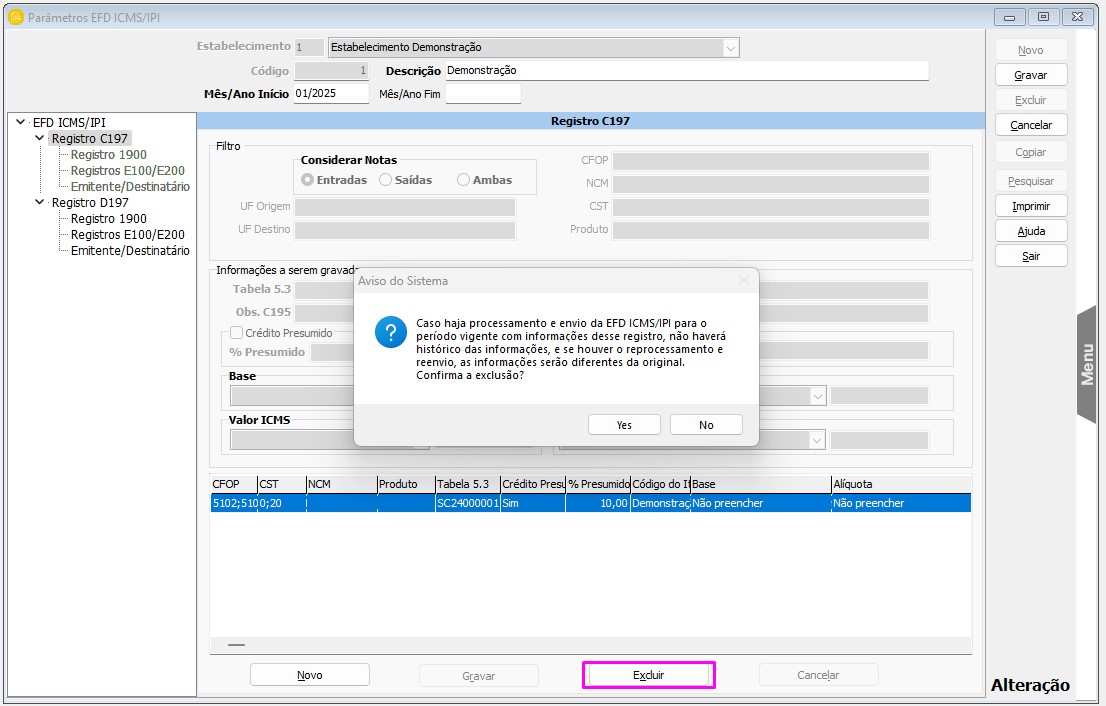Toggle the Crédito Presumido checkbox
The width and height of the screenshot is (1106, 706).
click(237, 333)
